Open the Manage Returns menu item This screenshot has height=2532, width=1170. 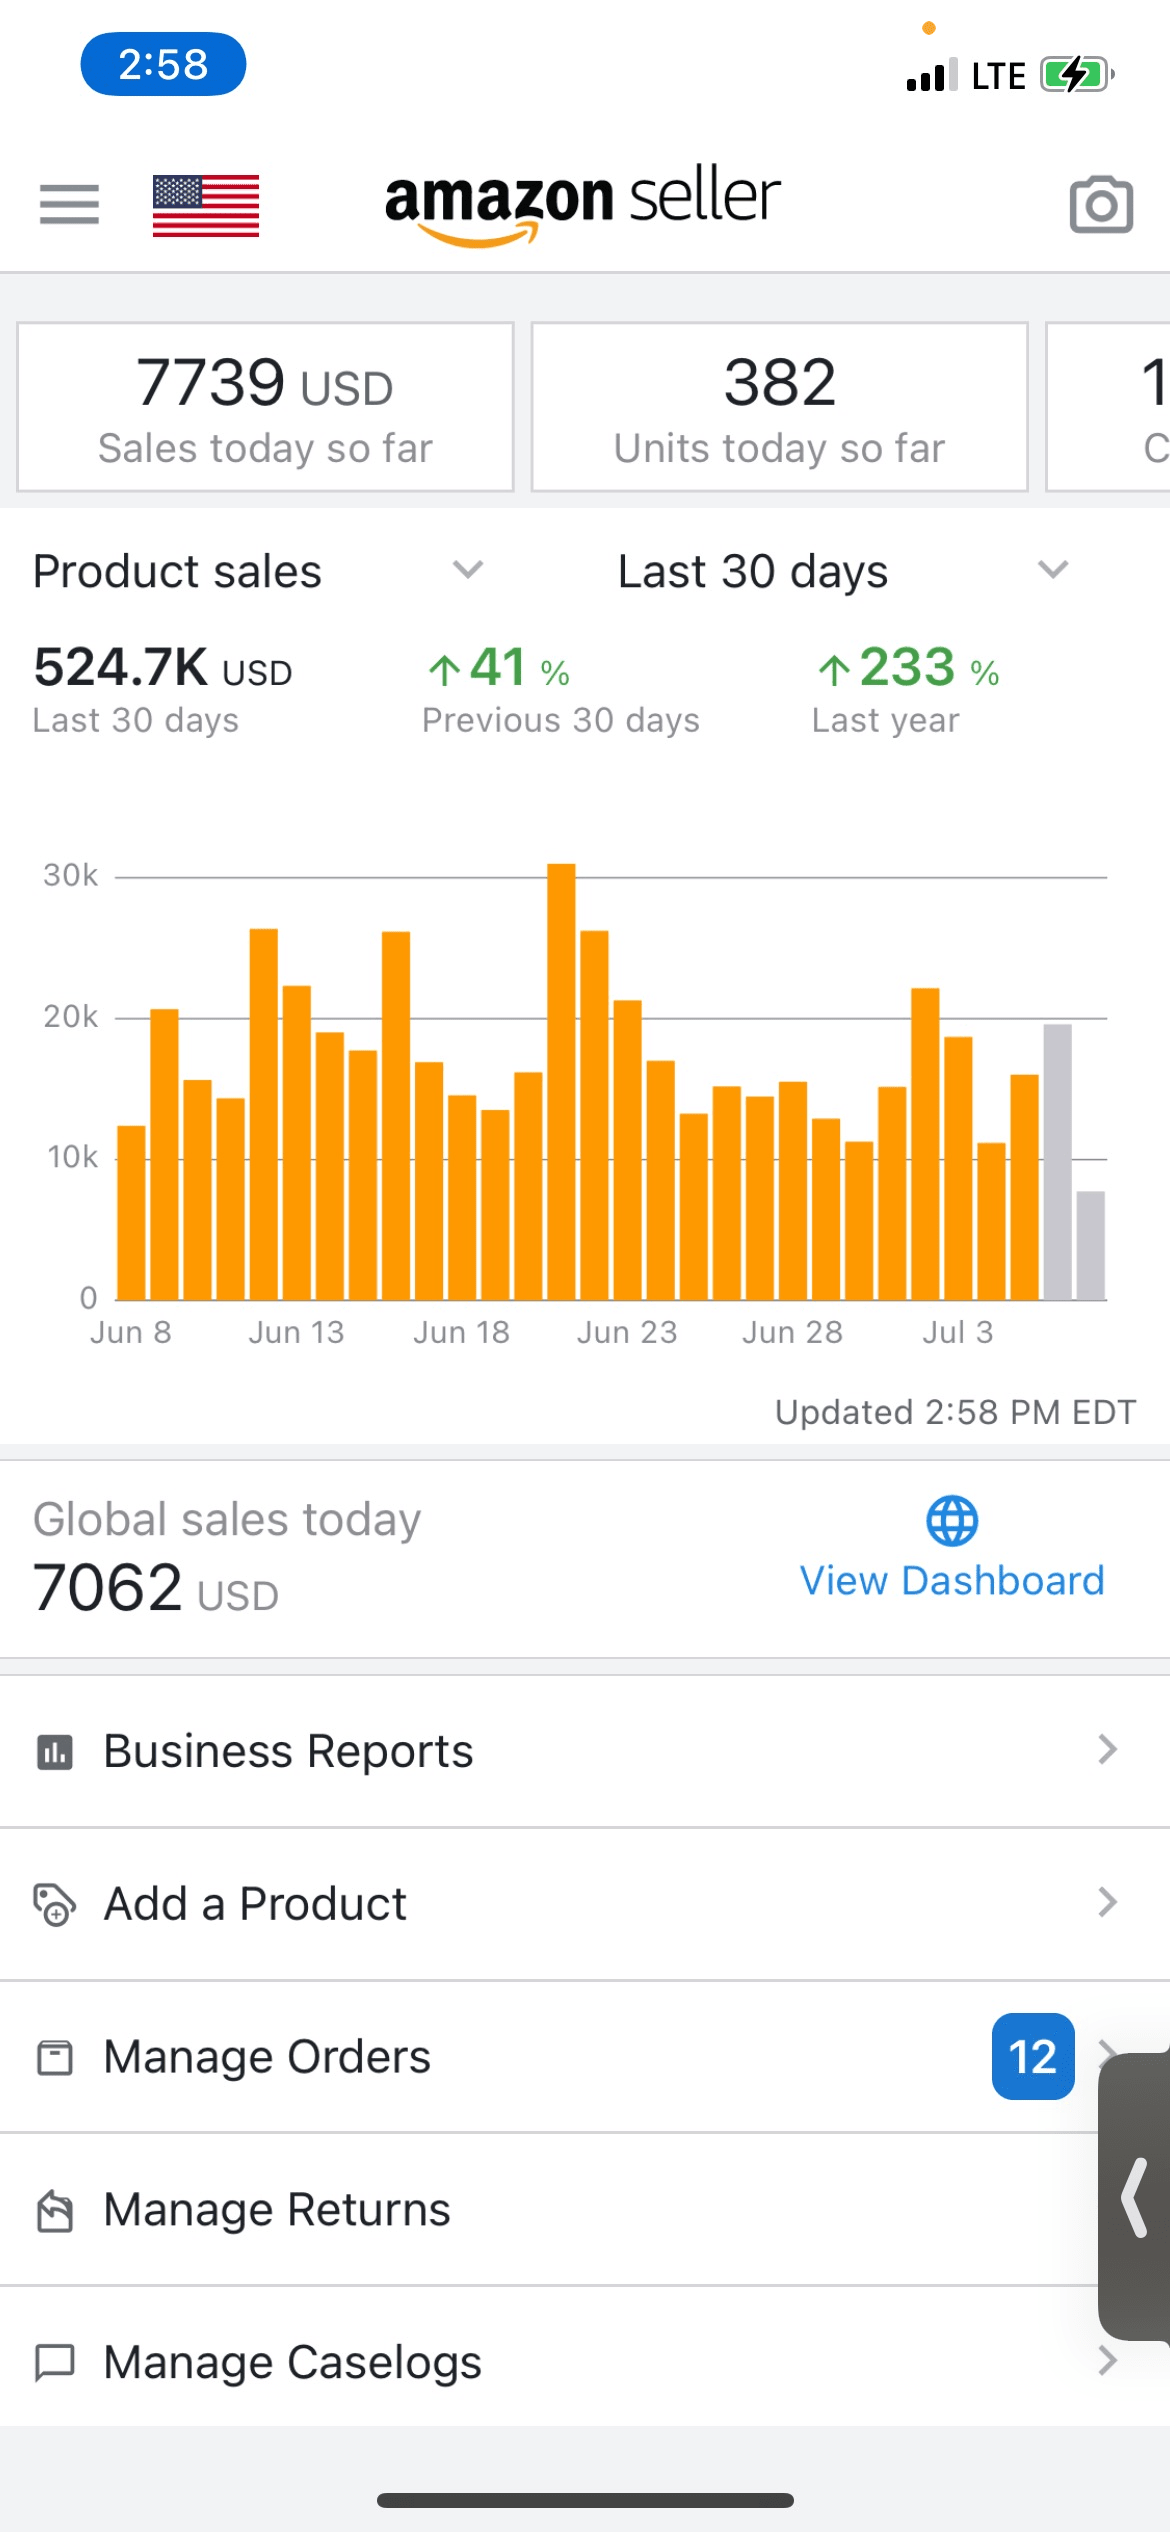(x=277, y=2210)
